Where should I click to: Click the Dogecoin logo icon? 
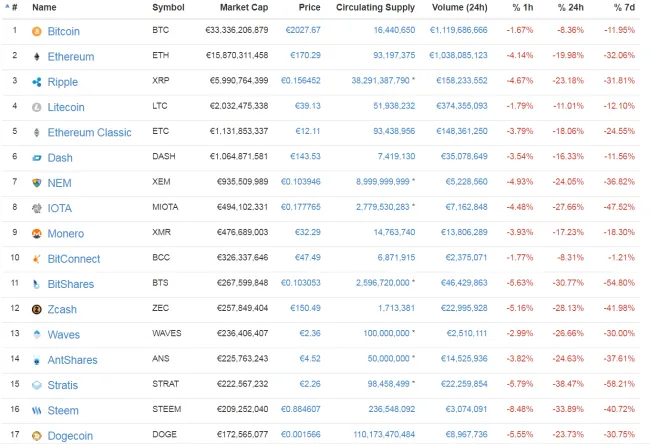click(x=37, y=436)
